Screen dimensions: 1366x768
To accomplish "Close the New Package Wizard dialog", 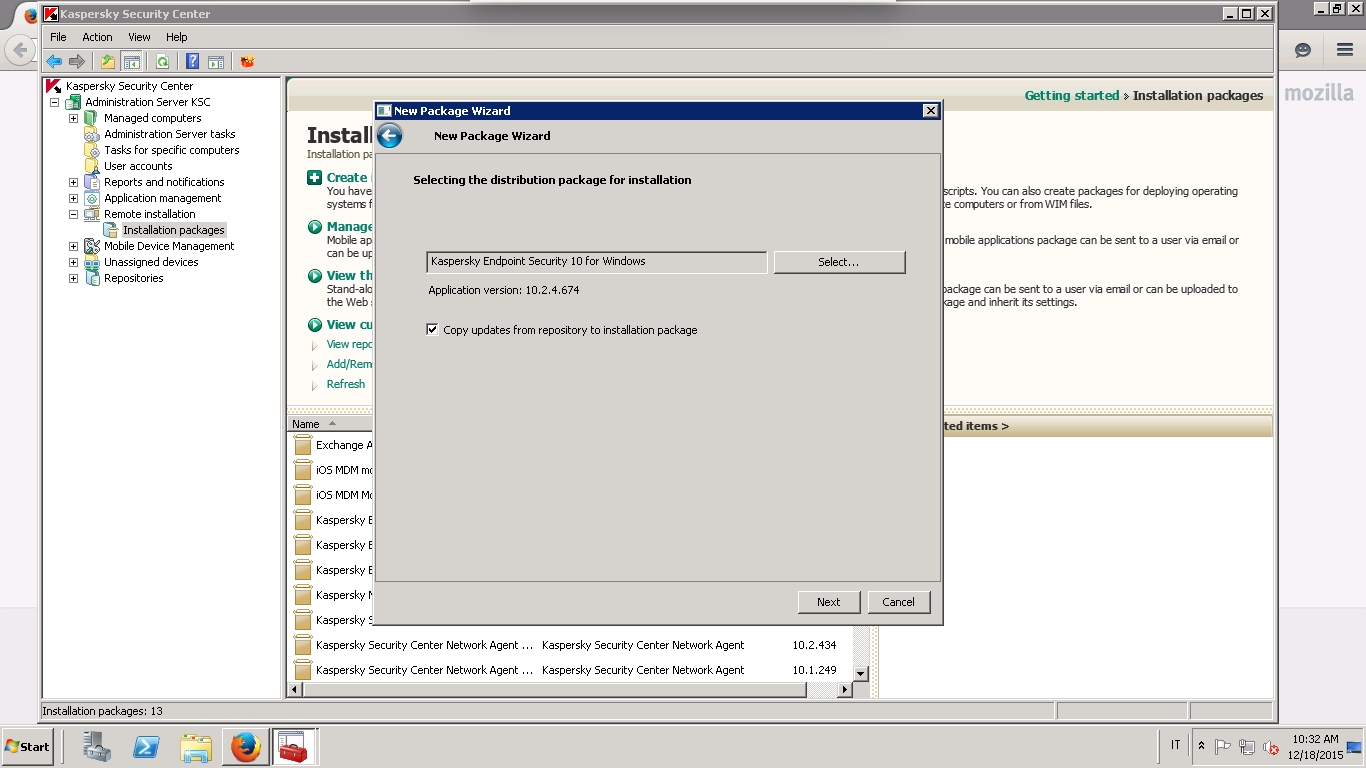I will [930, 111].
